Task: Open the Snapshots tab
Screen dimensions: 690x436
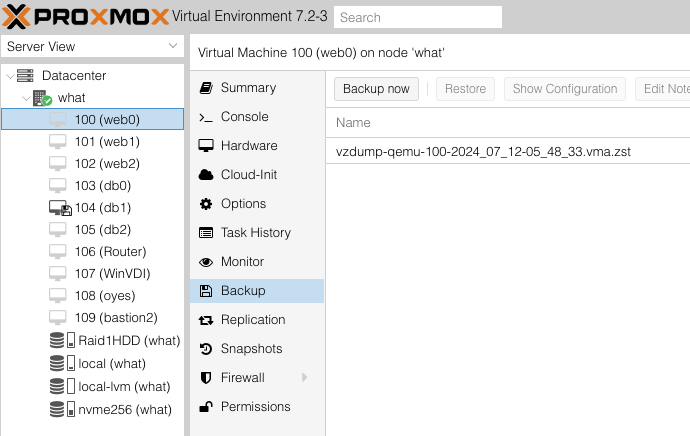Action: pyautogui.click(x=257, y=349)
